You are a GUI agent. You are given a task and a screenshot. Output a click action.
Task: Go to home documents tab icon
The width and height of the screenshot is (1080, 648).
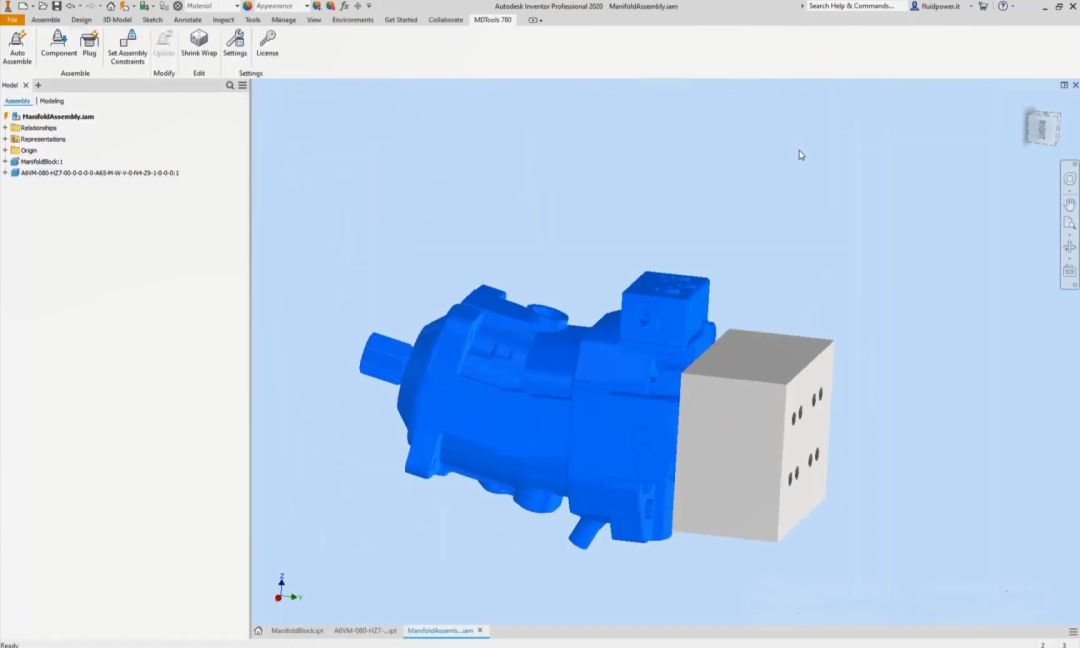(x=258, y=630)
